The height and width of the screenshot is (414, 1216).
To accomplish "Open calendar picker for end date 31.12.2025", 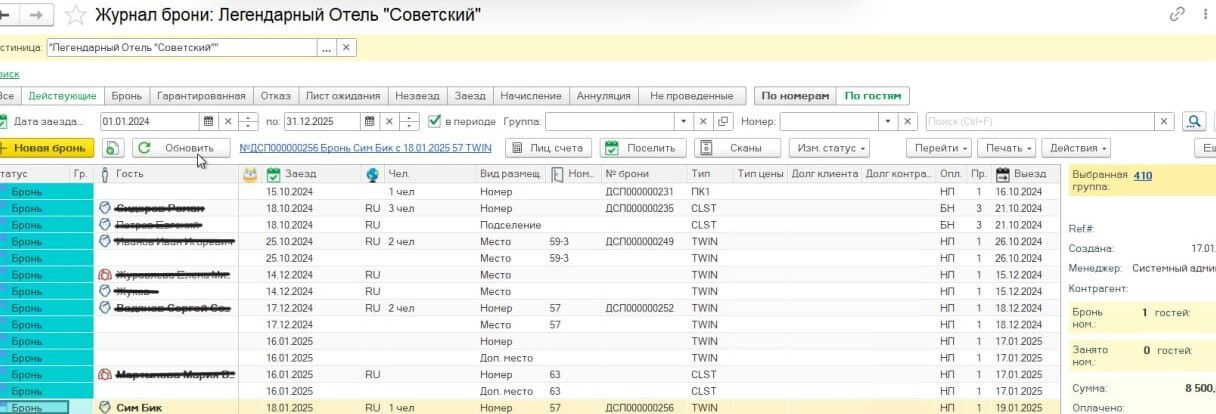I will [x=368, y=122].
